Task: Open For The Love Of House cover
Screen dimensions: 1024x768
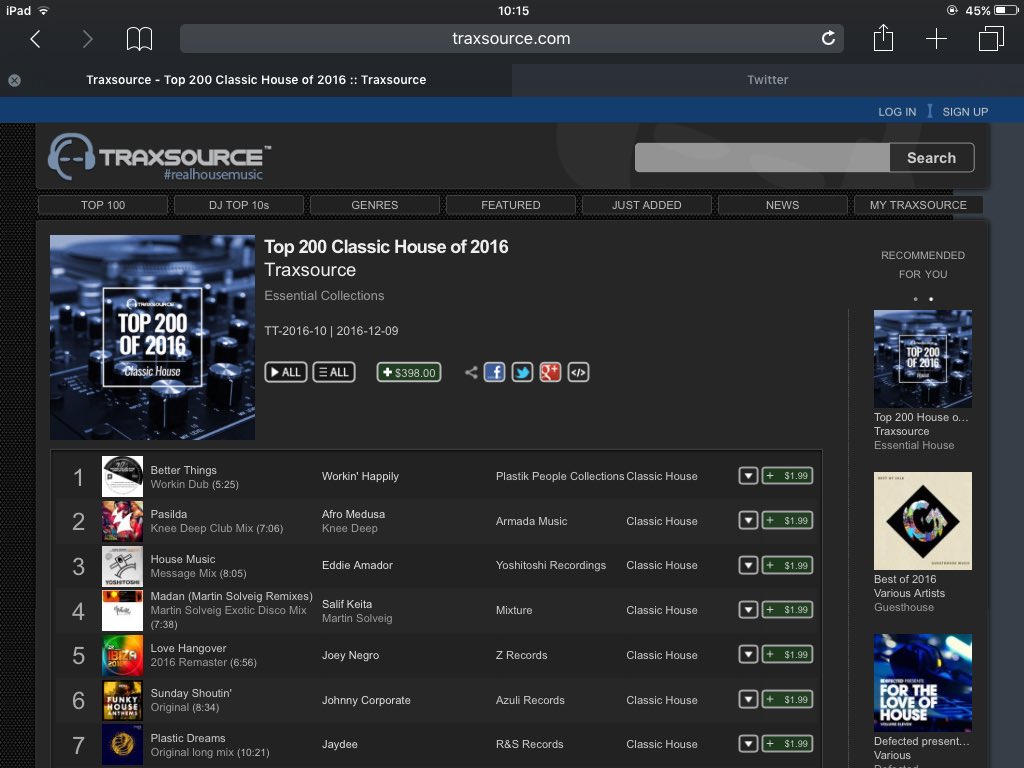Action: (x=923, y=682)
